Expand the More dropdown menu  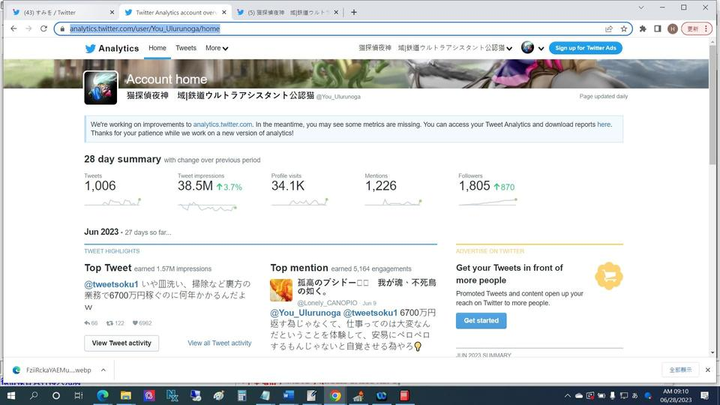[x=216, y=48]
